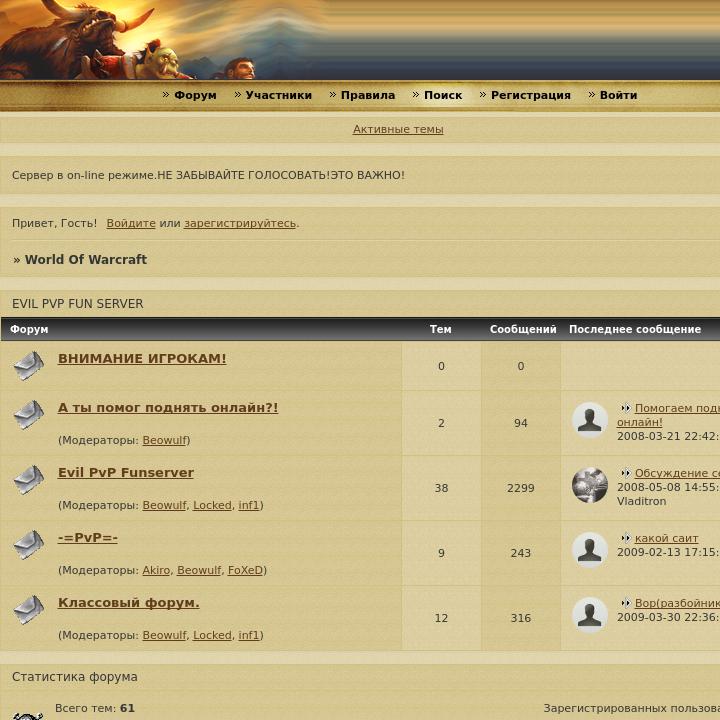The width and height of the screenshot is (720, 720).
Task: Open Поиск in the navigation bar
Action: pyautogui.click(x=443, y=95)
